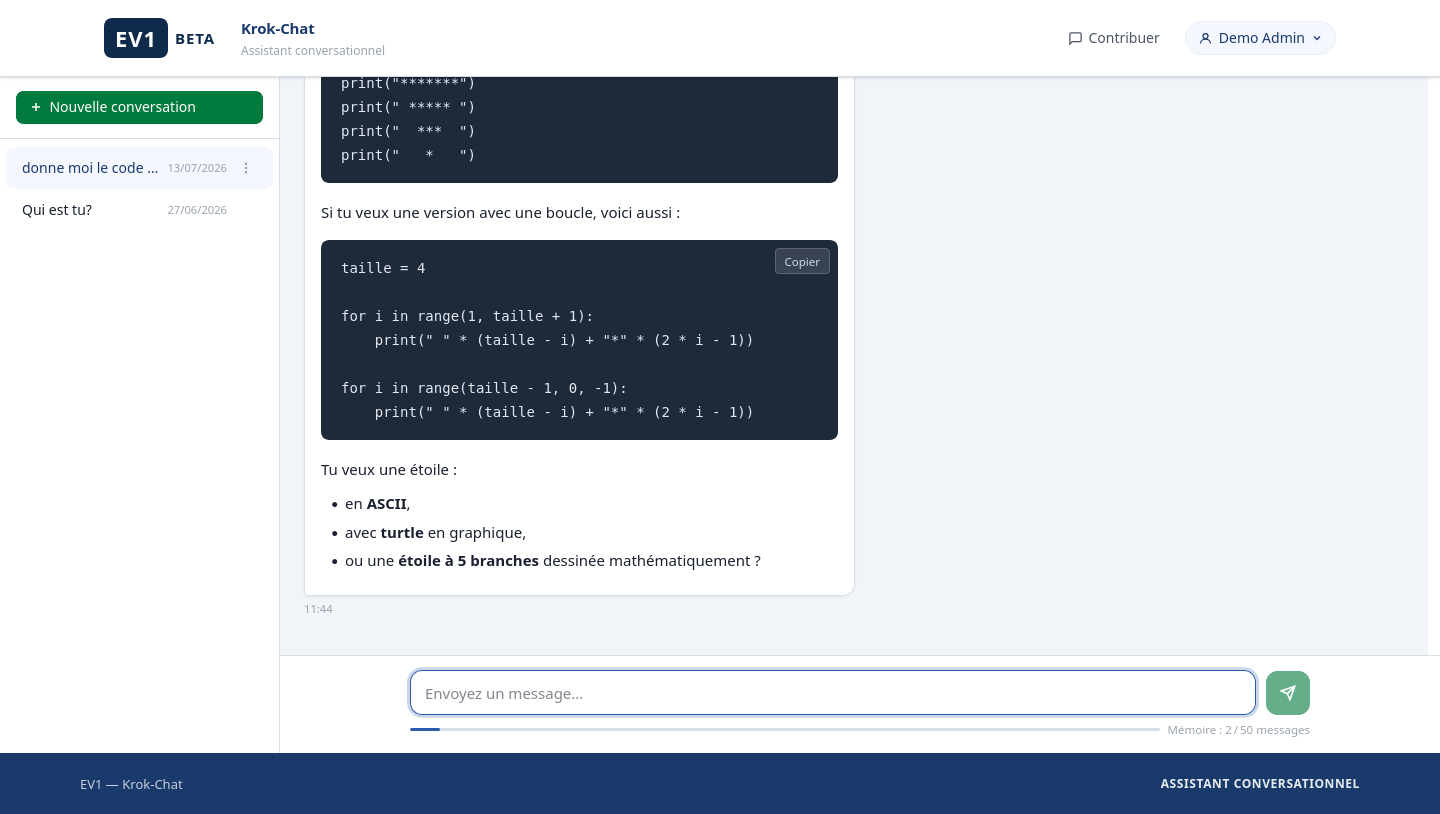Viewport: 1440px width, 814px height.
Task: Click the EV1 logo badge
Action: point(136,38)
